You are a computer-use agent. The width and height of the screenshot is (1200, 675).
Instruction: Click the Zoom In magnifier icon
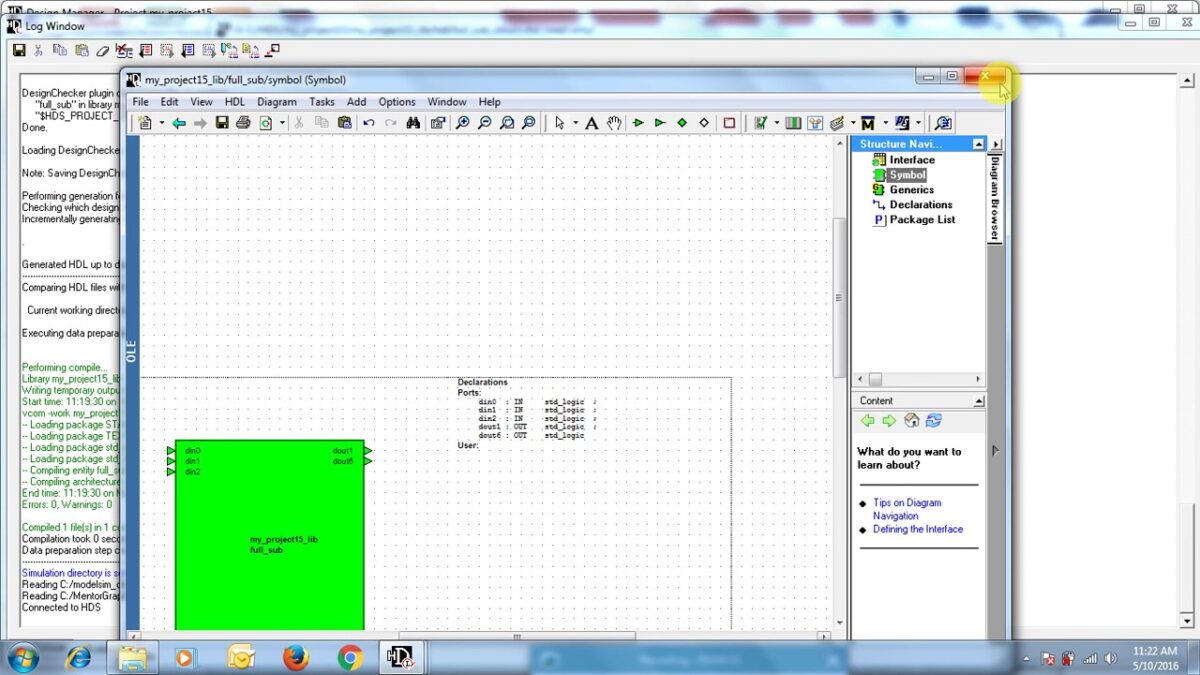463,123
